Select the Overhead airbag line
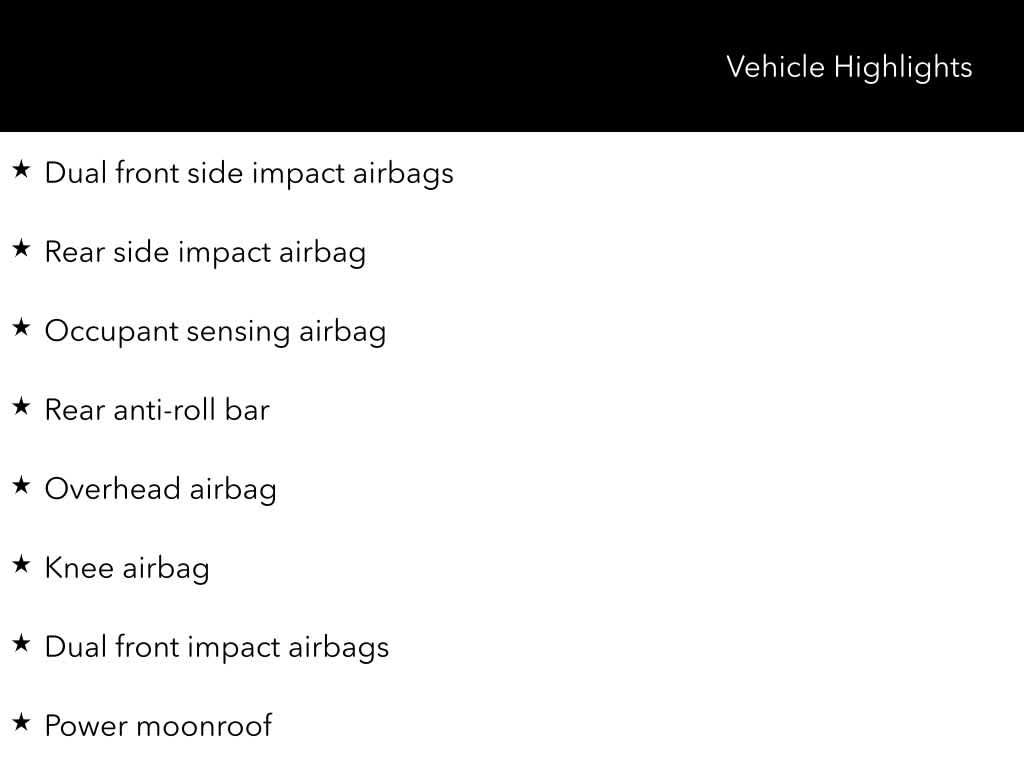 pyautogui.click(x=160, y=489)
